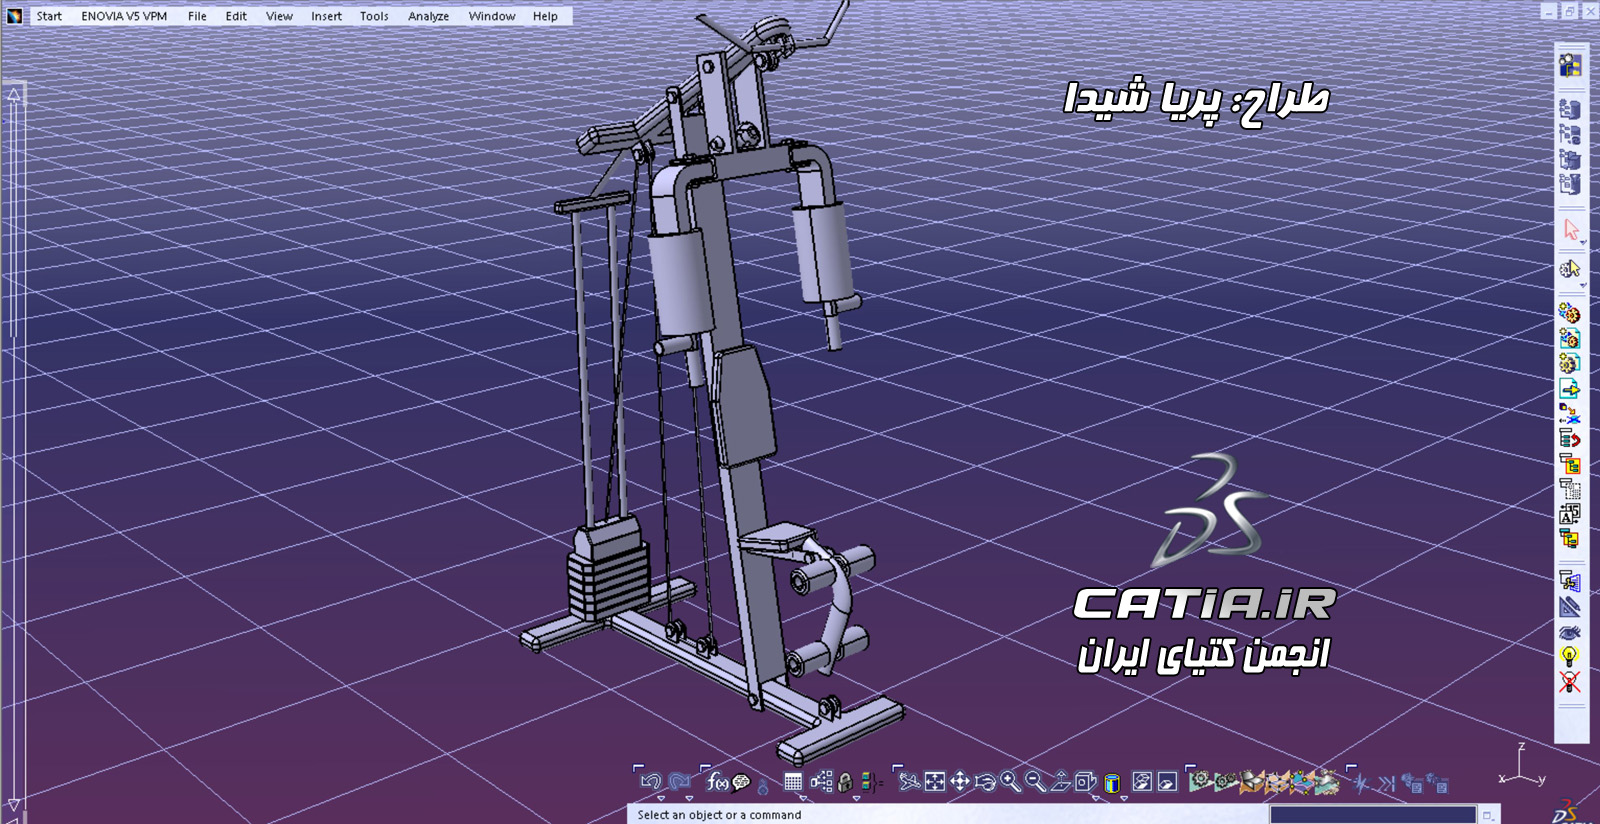Activate Fly Mode airplane icon

909,781
